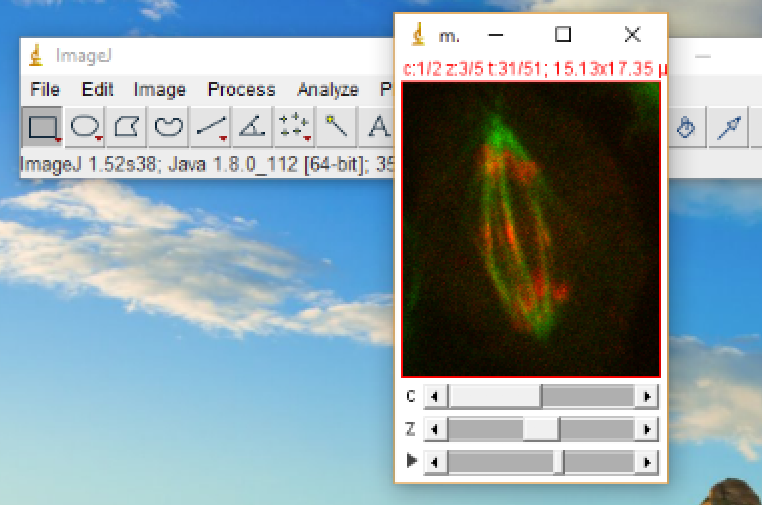Select the Wand tracing tool
This screenshot has height=505, width=762.
click(336, 127)
